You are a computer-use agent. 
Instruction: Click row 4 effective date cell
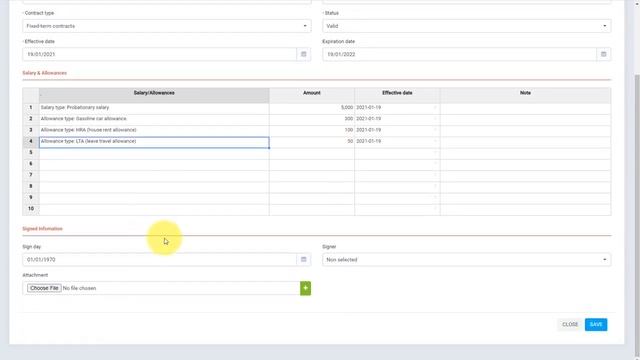coord(397,142)
